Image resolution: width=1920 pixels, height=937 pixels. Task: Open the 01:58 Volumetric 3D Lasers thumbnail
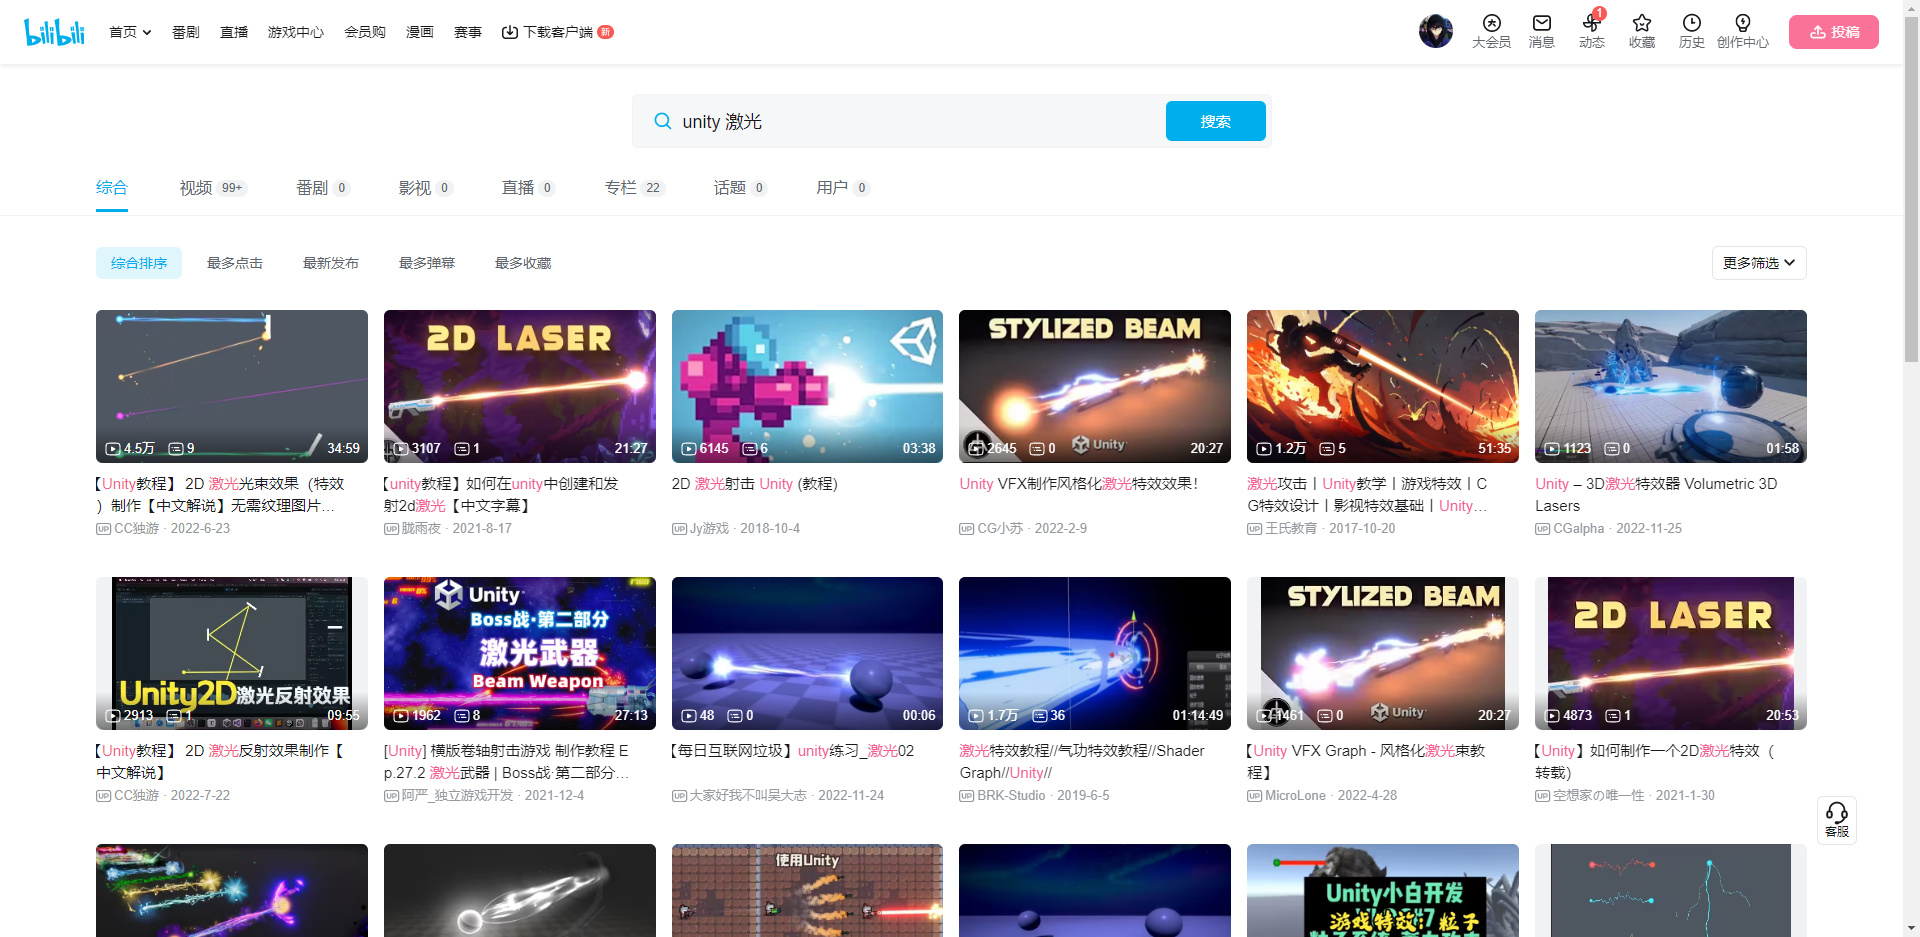(x=1671, y=386)
